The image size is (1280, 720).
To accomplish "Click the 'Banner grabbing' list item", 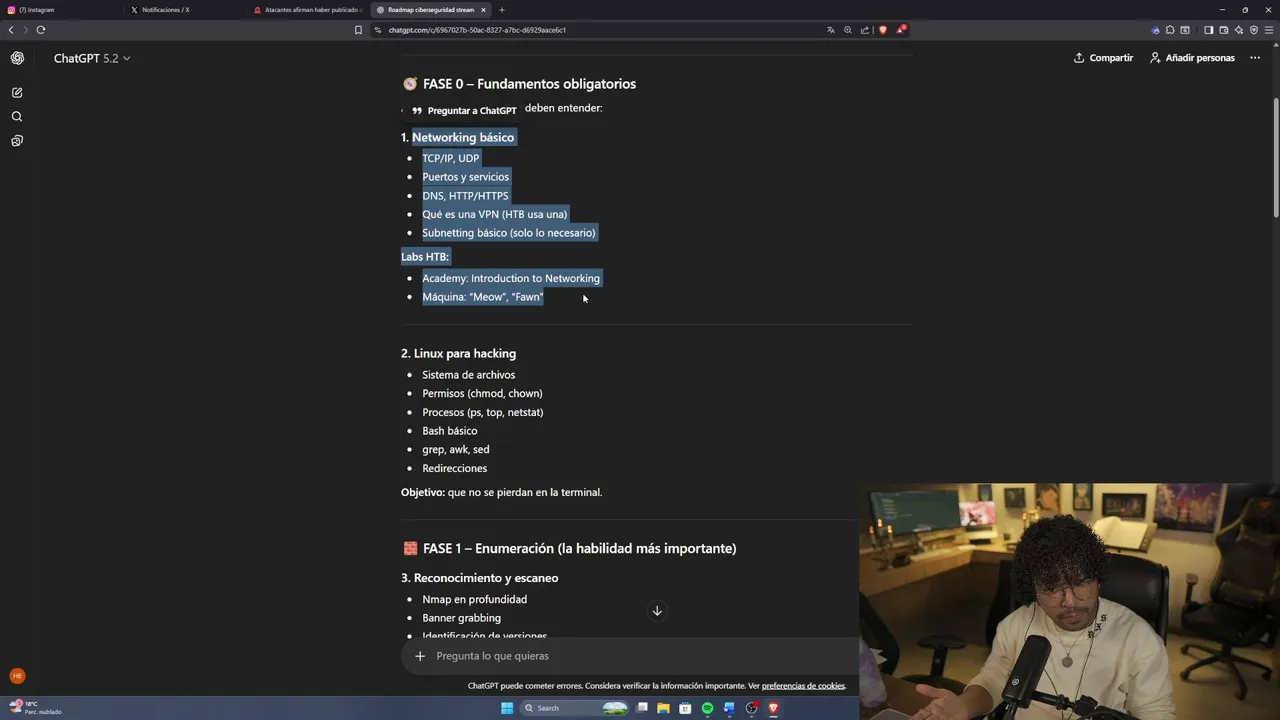I will (x=461, y=618).
